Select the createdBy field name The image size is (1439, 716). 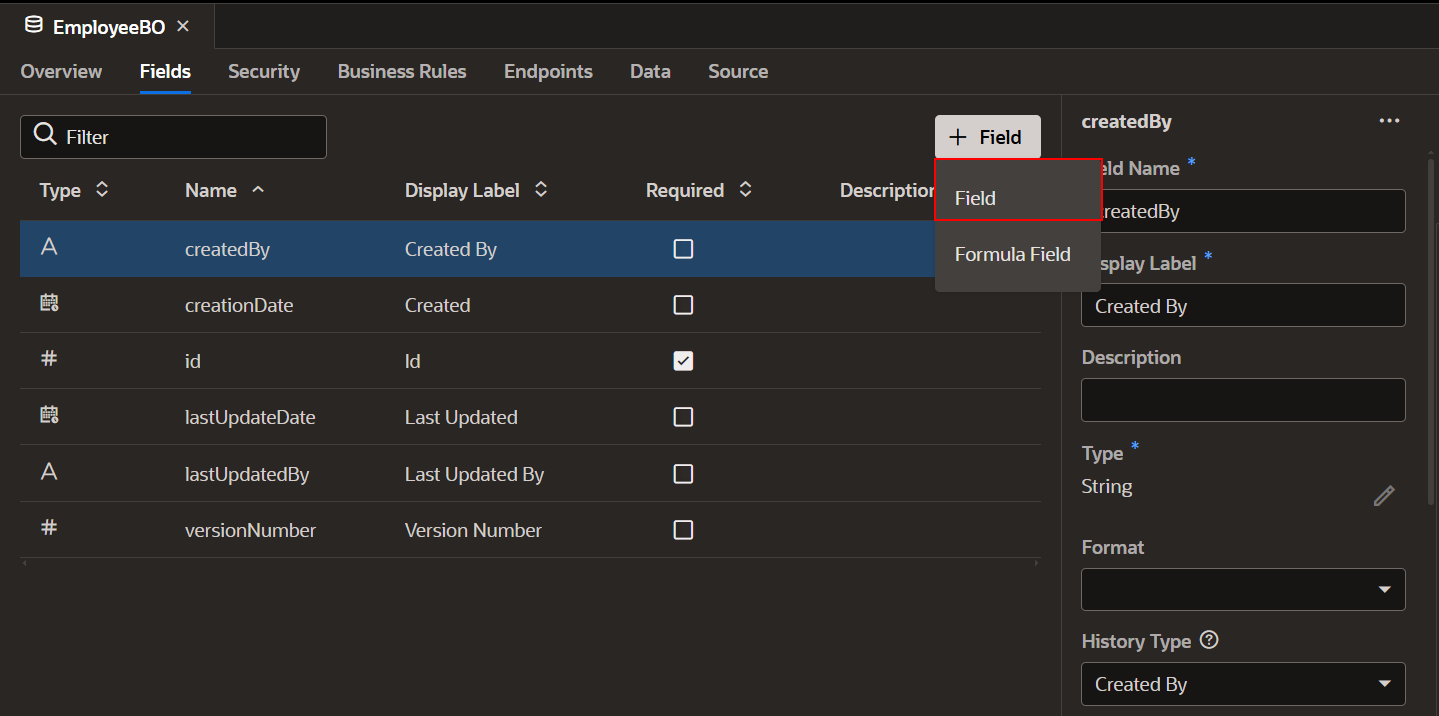(x=227, y=249)
